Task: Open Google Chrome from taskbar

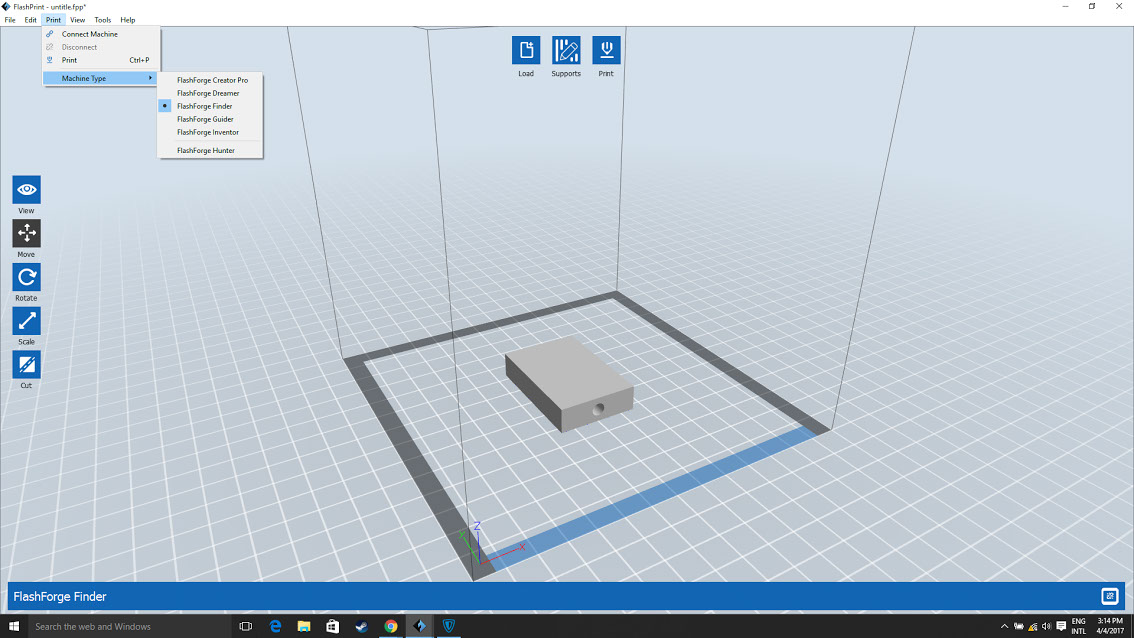Action: [x=391, y=626]
